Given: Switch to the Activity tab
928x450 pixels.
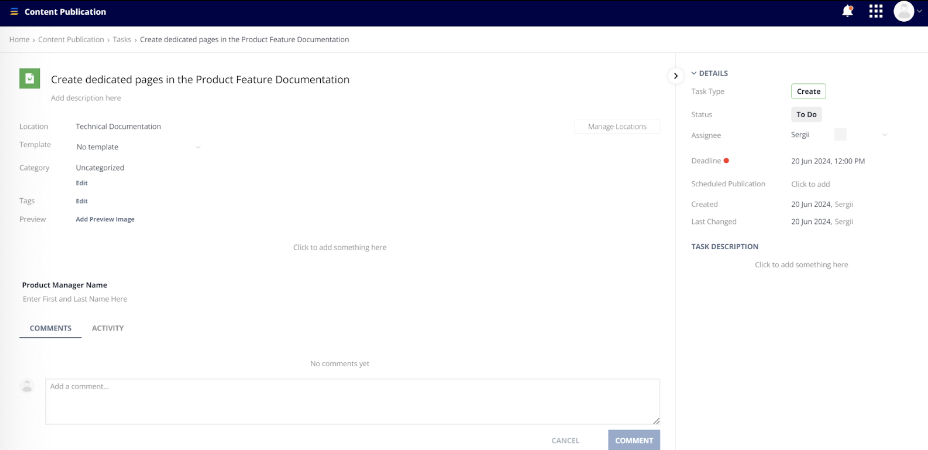Looking at the screenshot, I should pyautogui.click(x=108, y=328).
